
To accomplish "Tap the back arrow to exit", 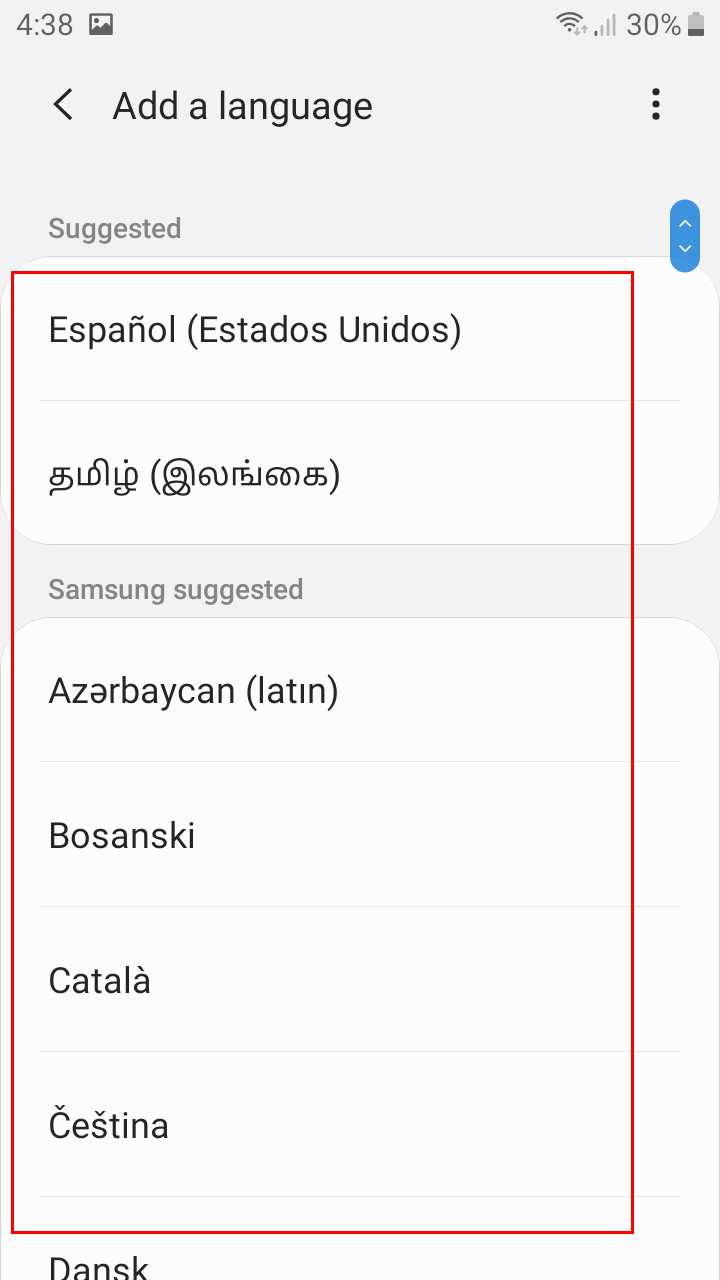I will [x=63, y=105].
